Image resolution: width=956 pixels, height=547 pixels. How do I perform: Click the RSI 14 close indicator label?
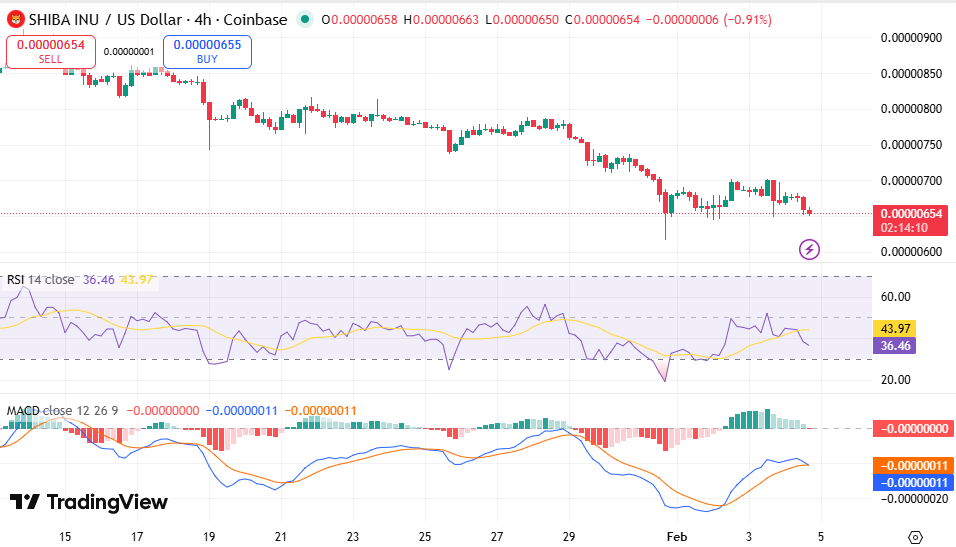pyautogui.click(x=40, y=280)
